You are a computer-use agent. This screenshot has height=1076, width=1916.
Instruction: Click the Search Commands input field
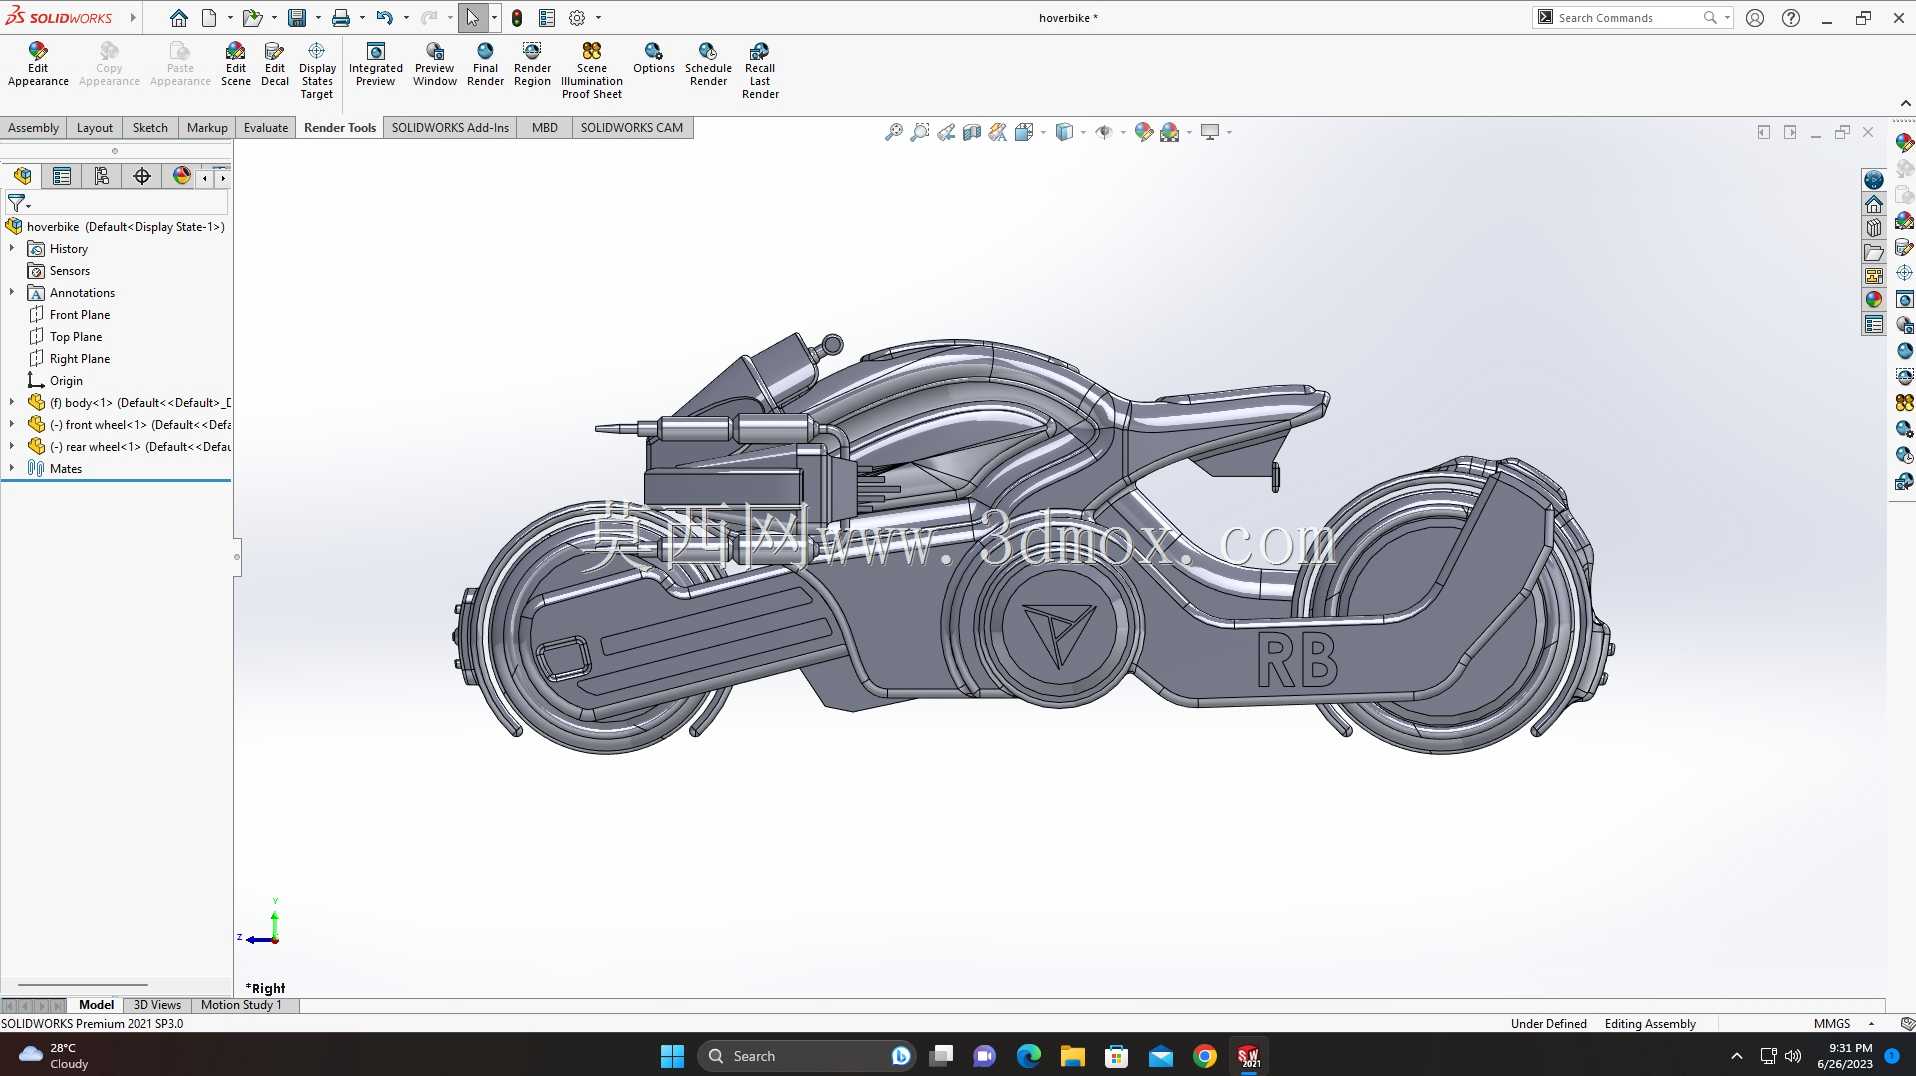[1628, 17]
